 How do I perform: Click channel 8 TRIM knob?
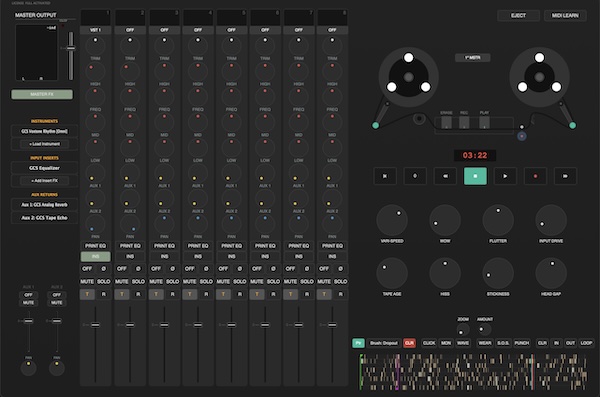[332, 46]
